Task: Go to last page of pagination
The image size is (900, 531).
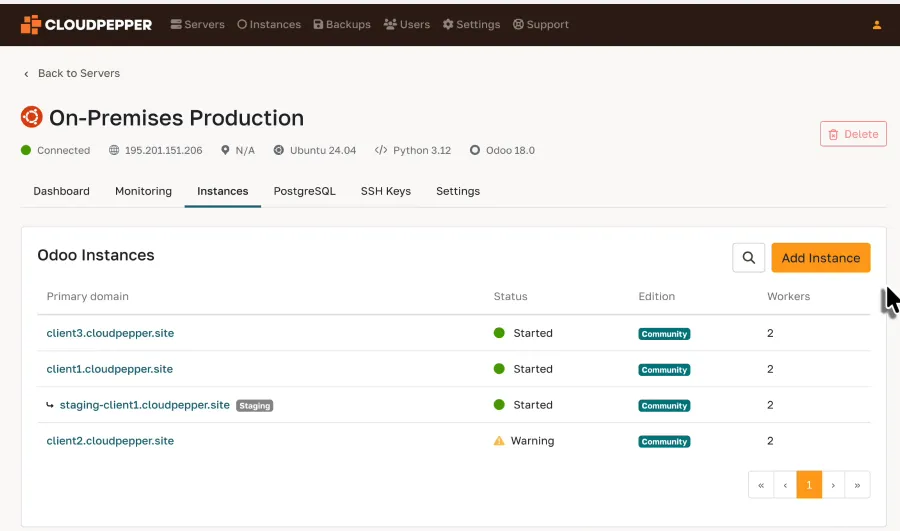Action: coord(858,485)
